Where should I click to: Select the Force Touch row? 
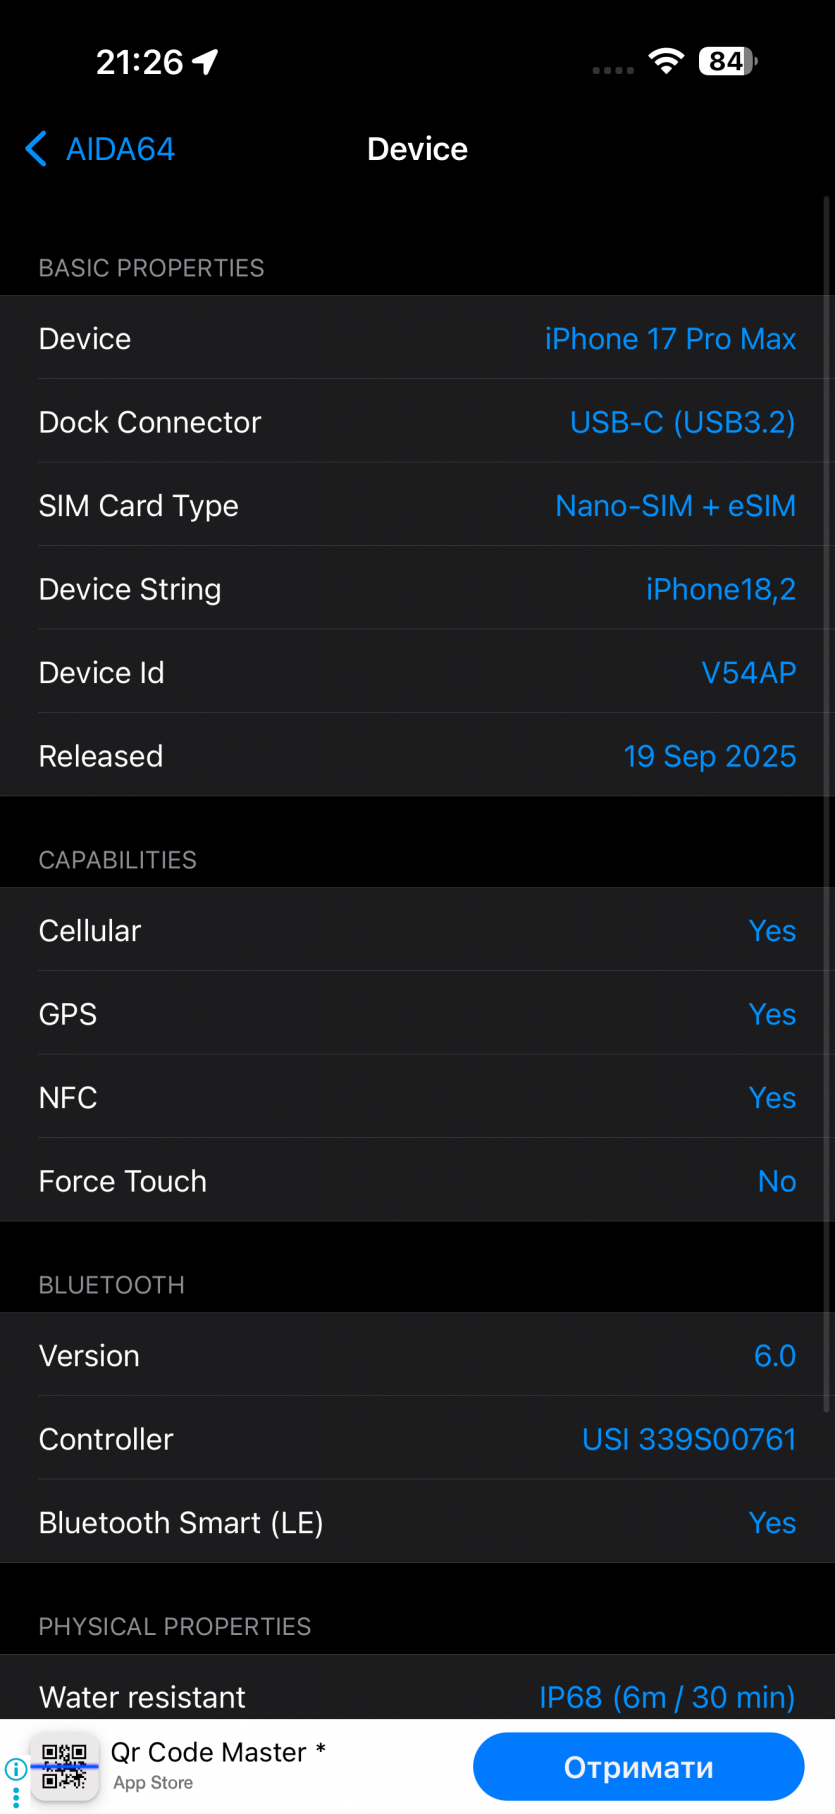tap(417, 1181)
